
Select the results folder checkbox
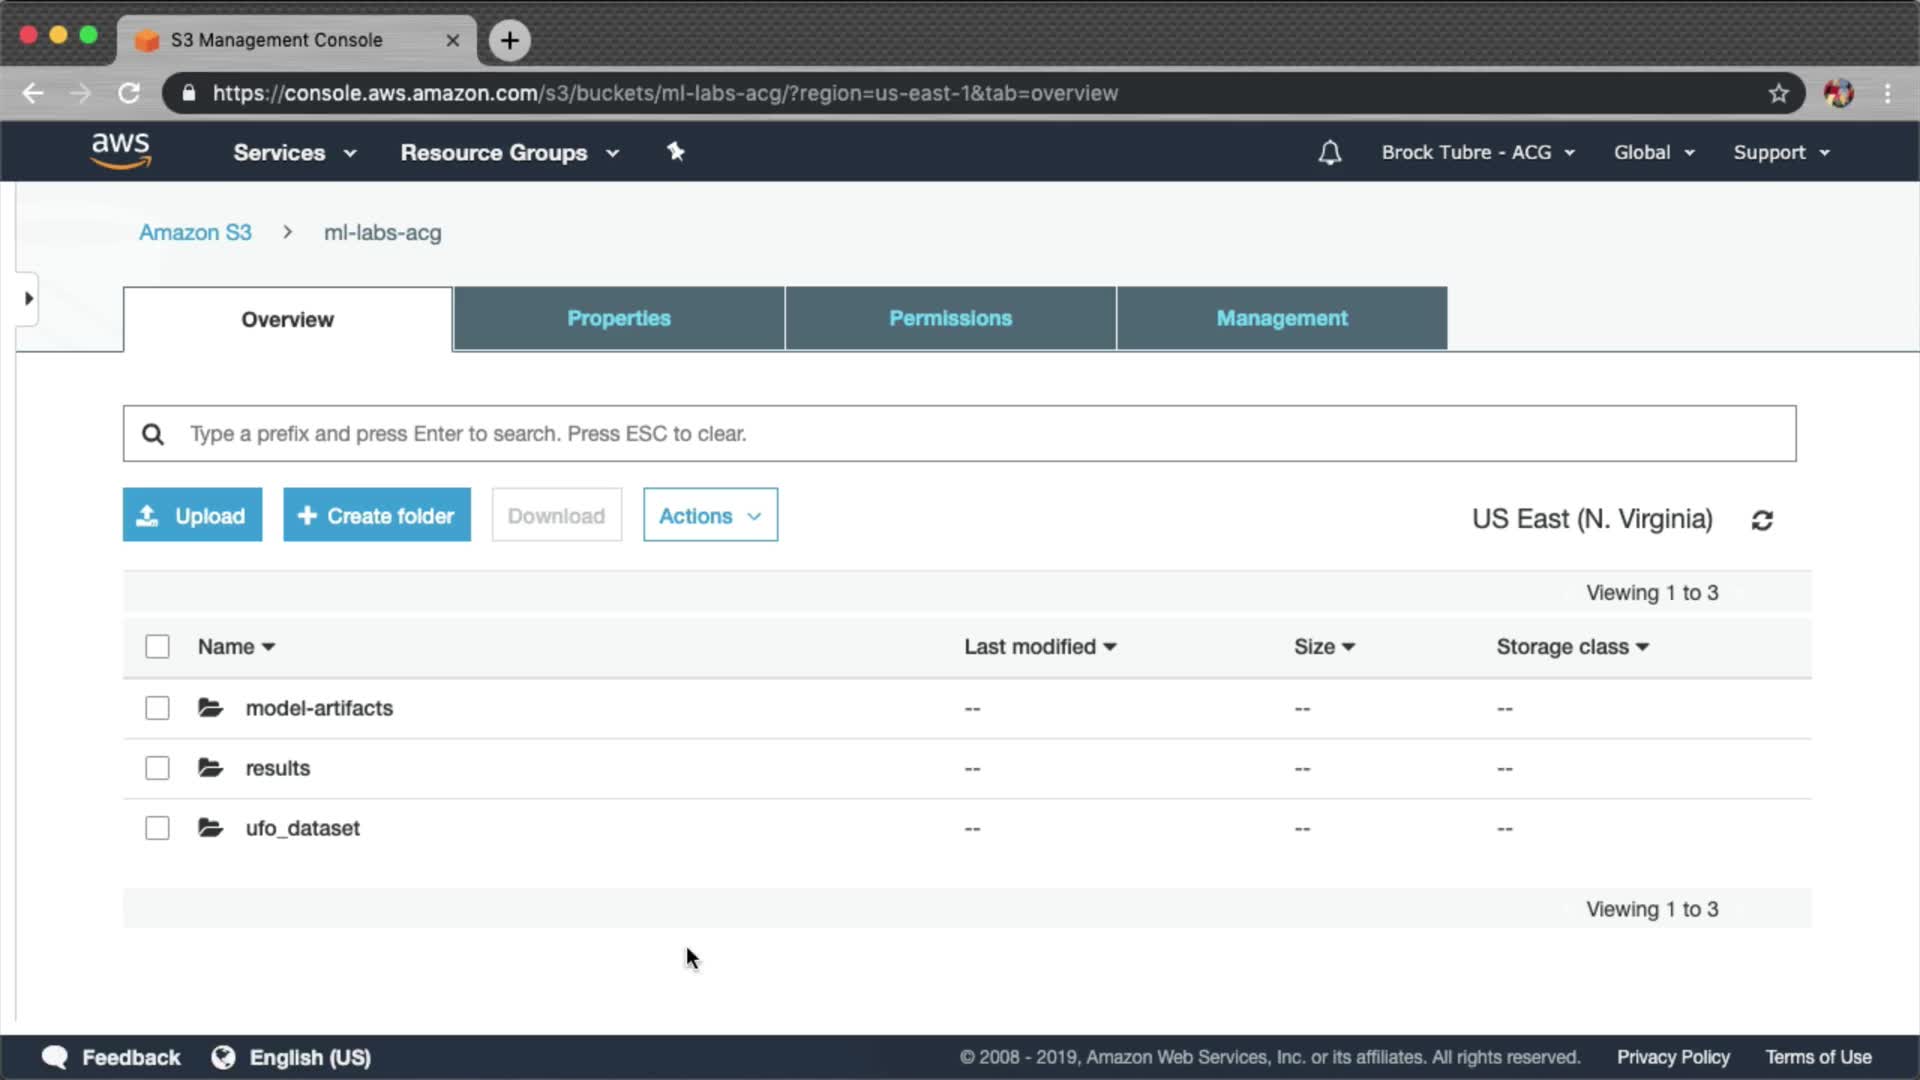157,768
